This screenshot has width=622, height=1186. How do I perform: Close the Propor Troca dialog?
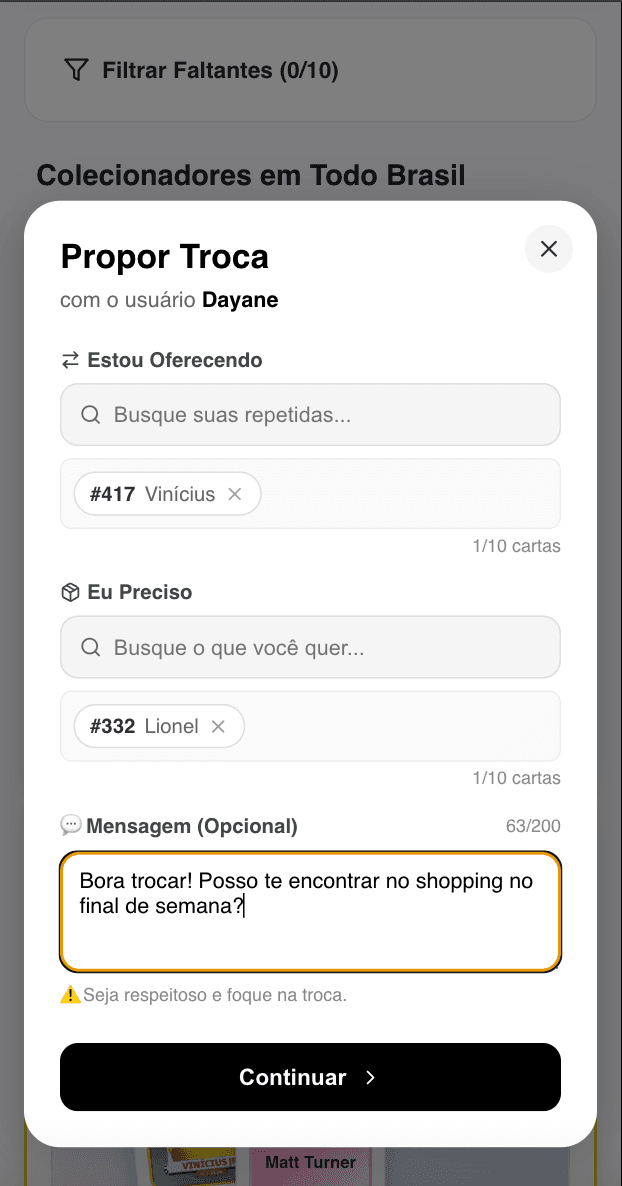tap(549, 249)
